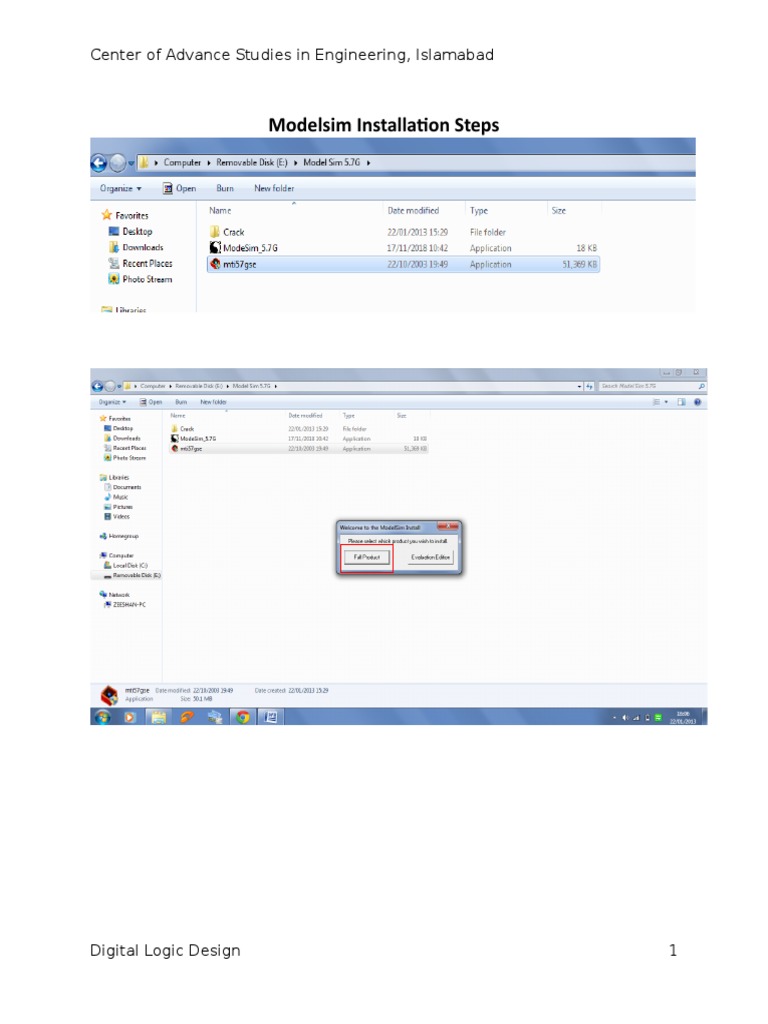
Task: Open Videos library in lower Explorer sidebar
Action: pyautogui.click(x=117, y=517)
